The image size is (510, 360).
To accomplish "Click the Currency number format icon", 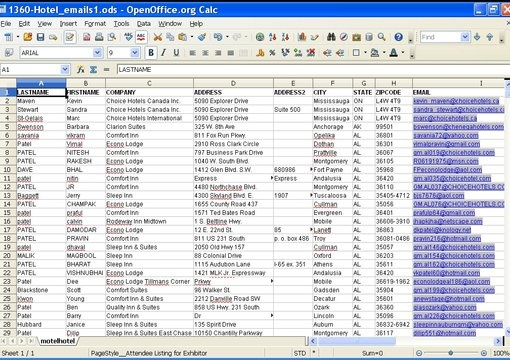I will [x=260, y=53].
